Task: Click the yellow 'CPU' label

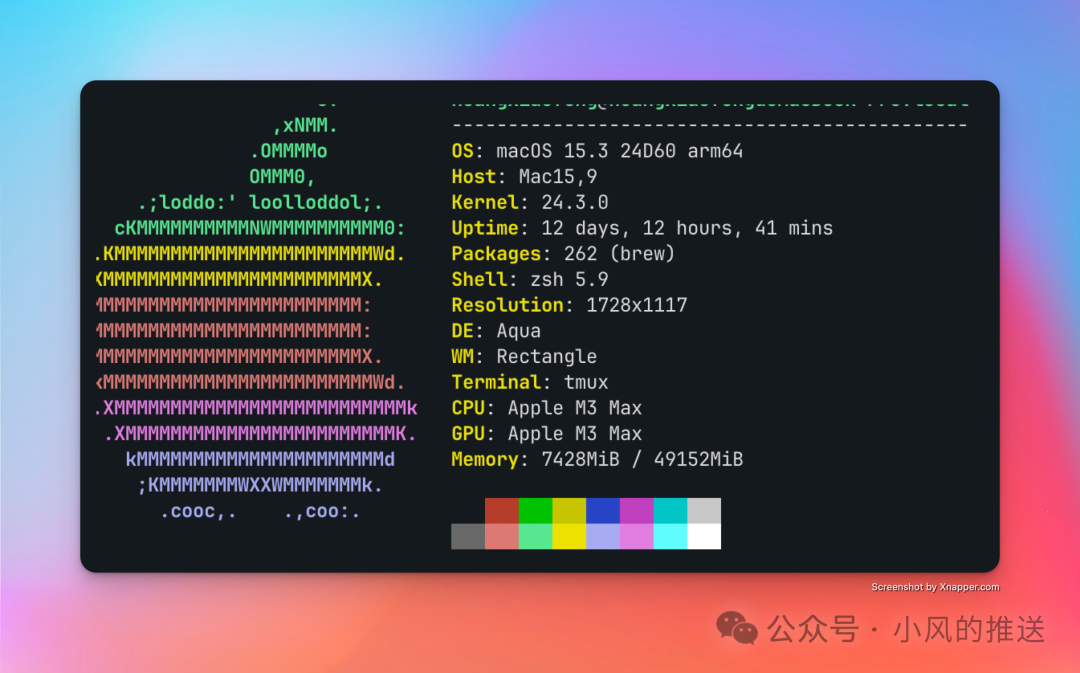Action: coord(468,408)
